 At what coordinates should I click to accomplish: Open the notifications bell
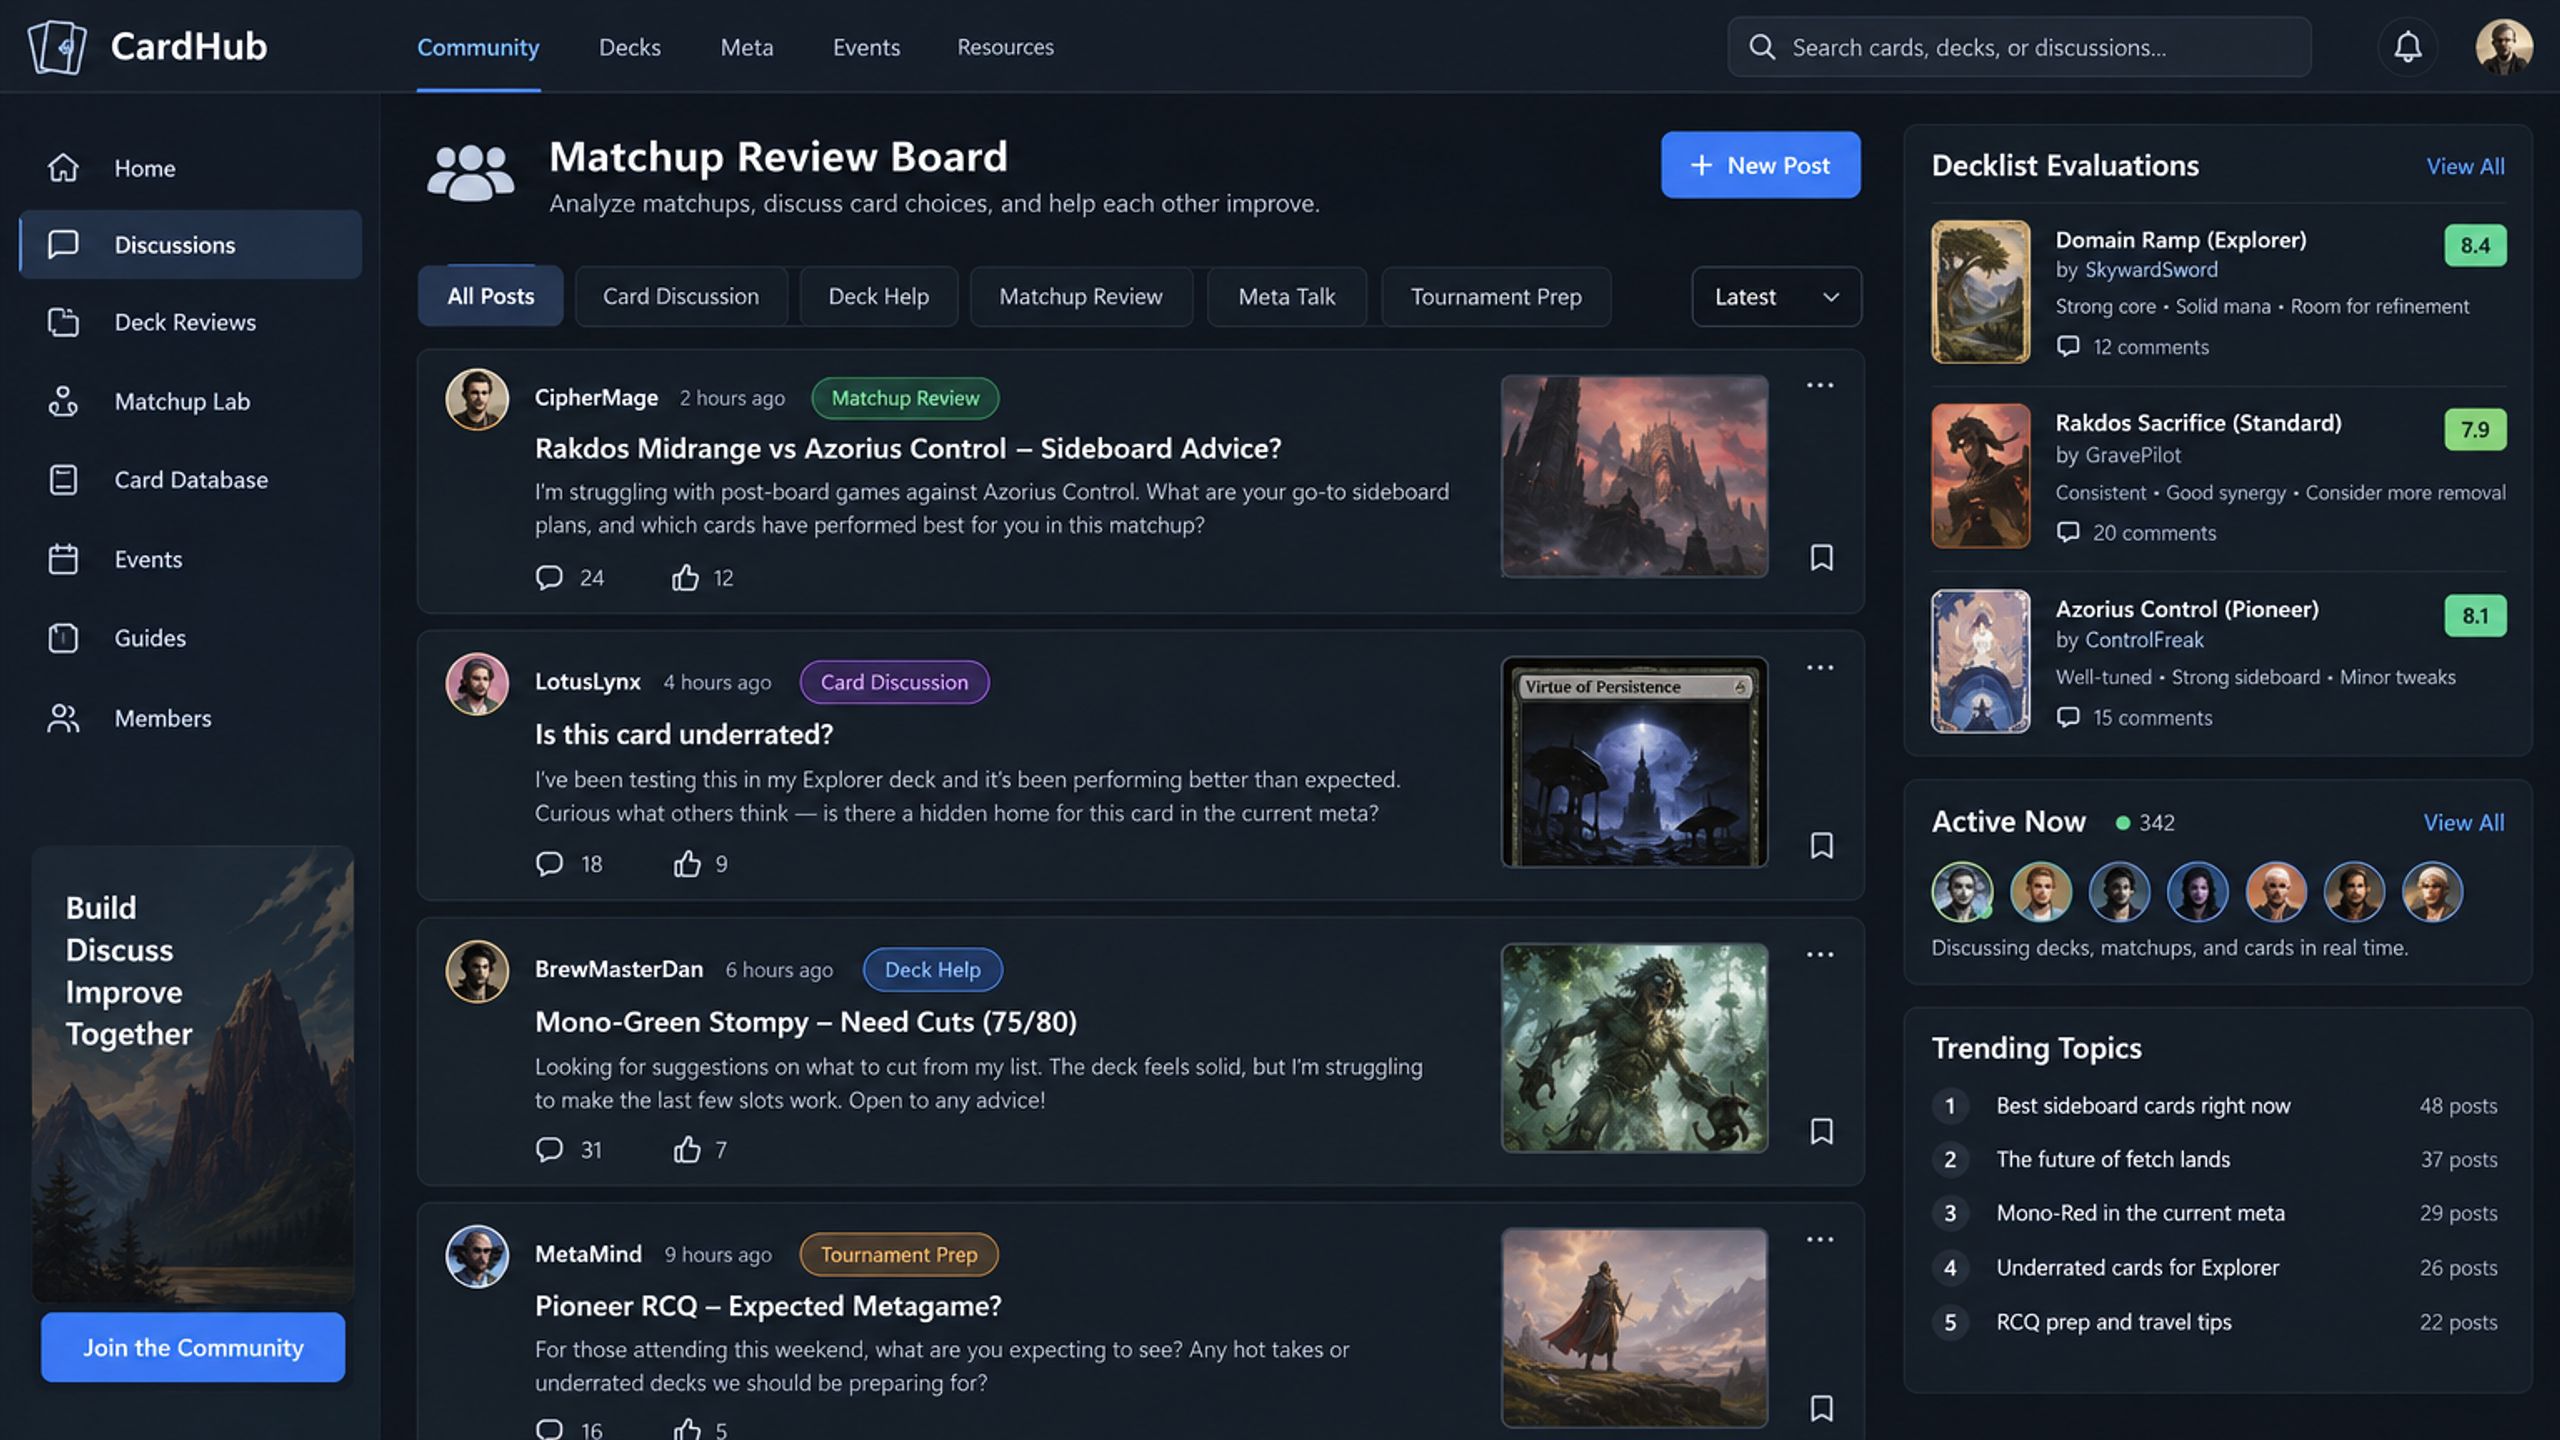(2407, 47)
